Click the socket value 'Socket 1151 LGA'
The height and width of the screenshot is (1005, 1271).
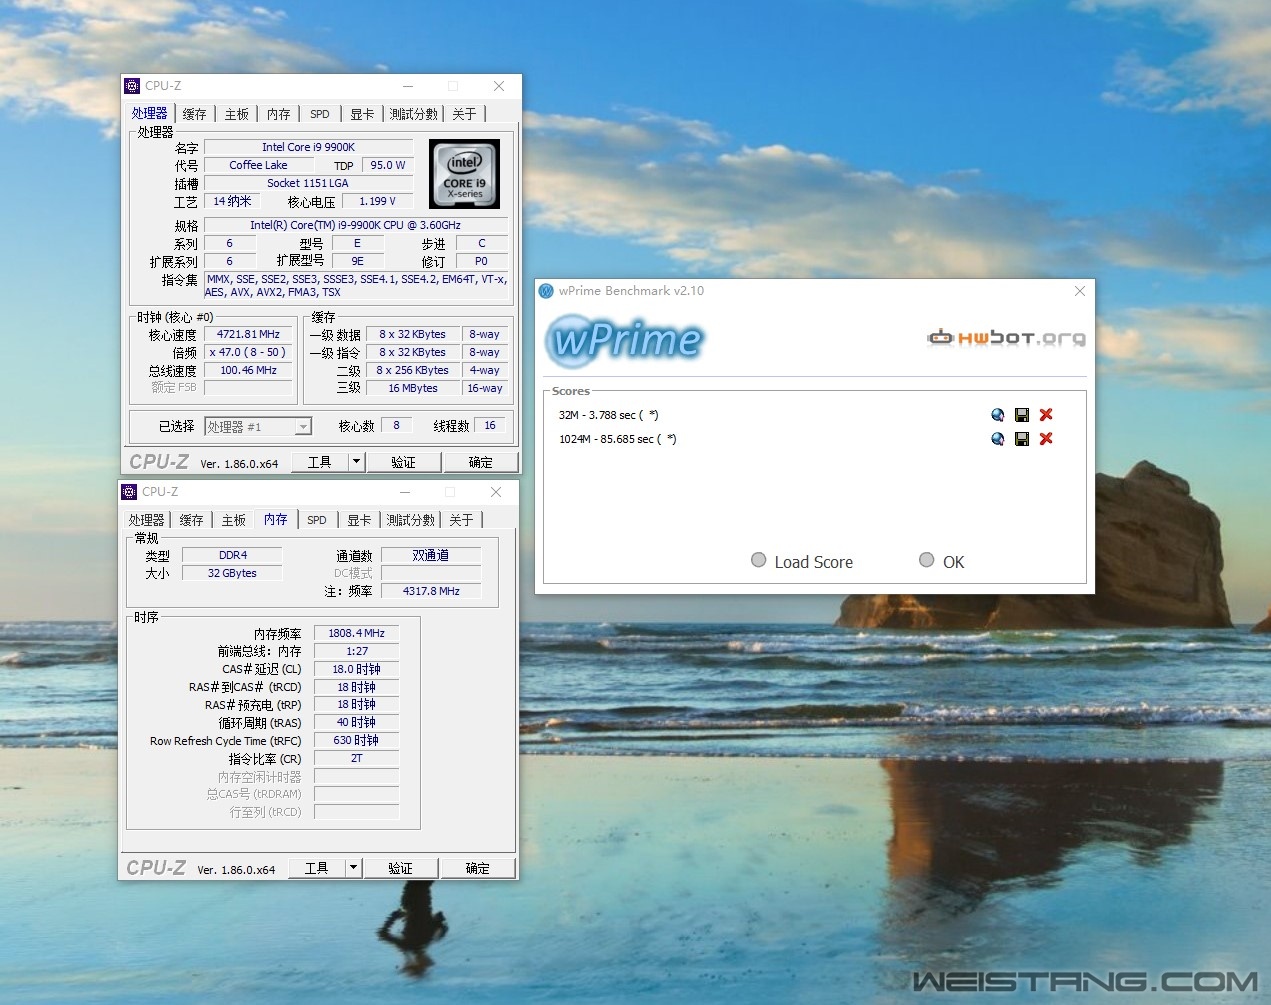(308, 183)
